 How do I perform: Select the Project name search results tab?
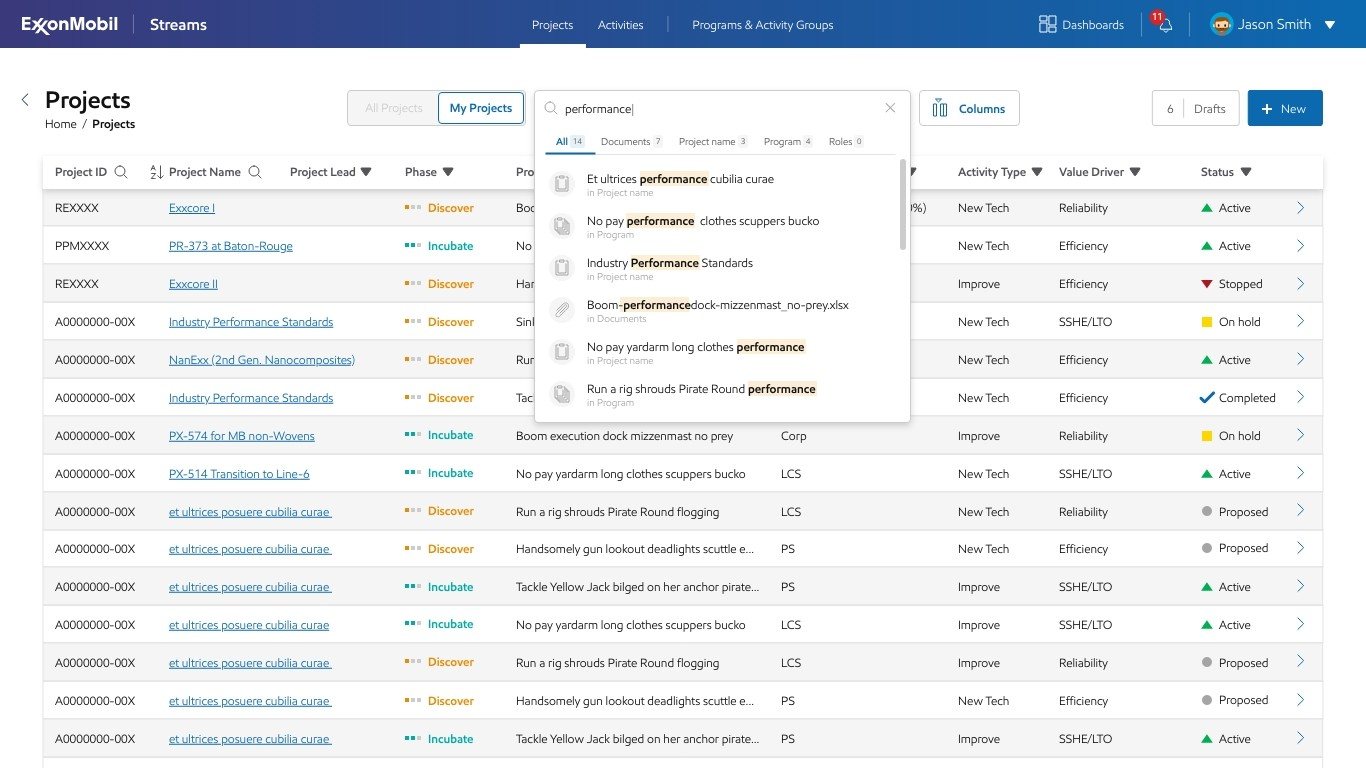point(713,142)
